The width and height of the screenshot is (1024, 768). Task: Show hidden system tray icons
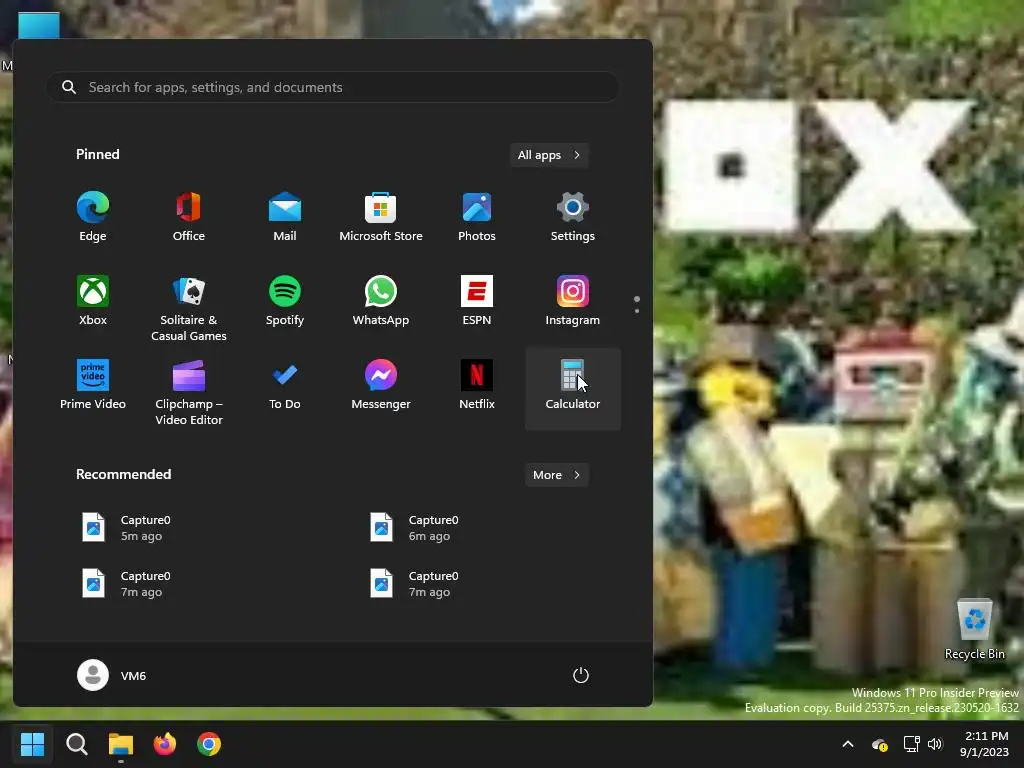tap(848, 744)
